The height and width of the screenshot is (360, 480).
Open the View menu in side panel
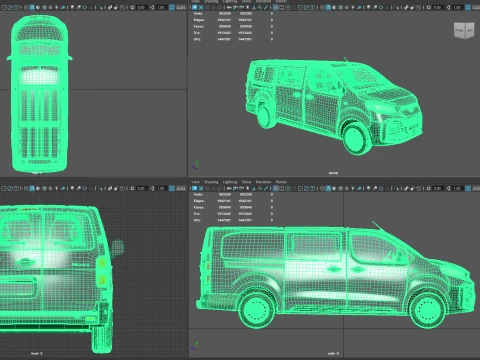[x=195, y=182]
